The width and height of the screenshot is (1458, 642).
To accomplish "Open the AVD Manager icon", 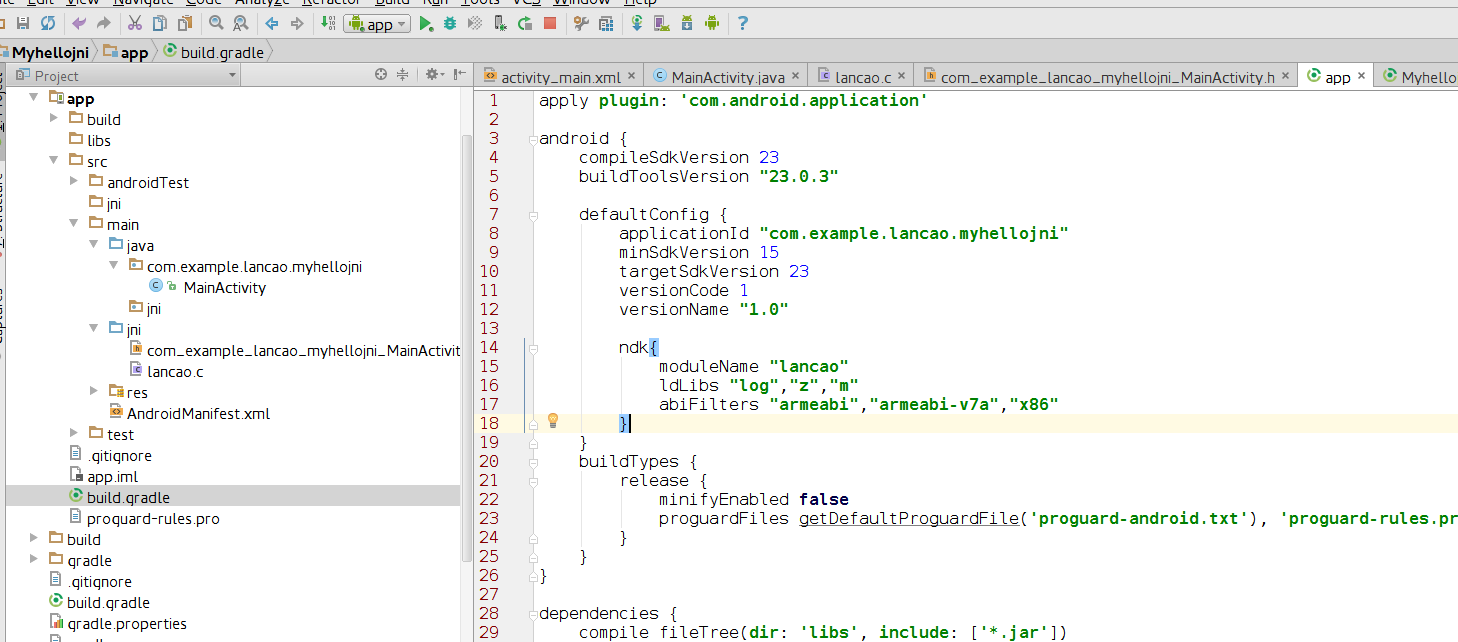I will (x=661, y=23).
